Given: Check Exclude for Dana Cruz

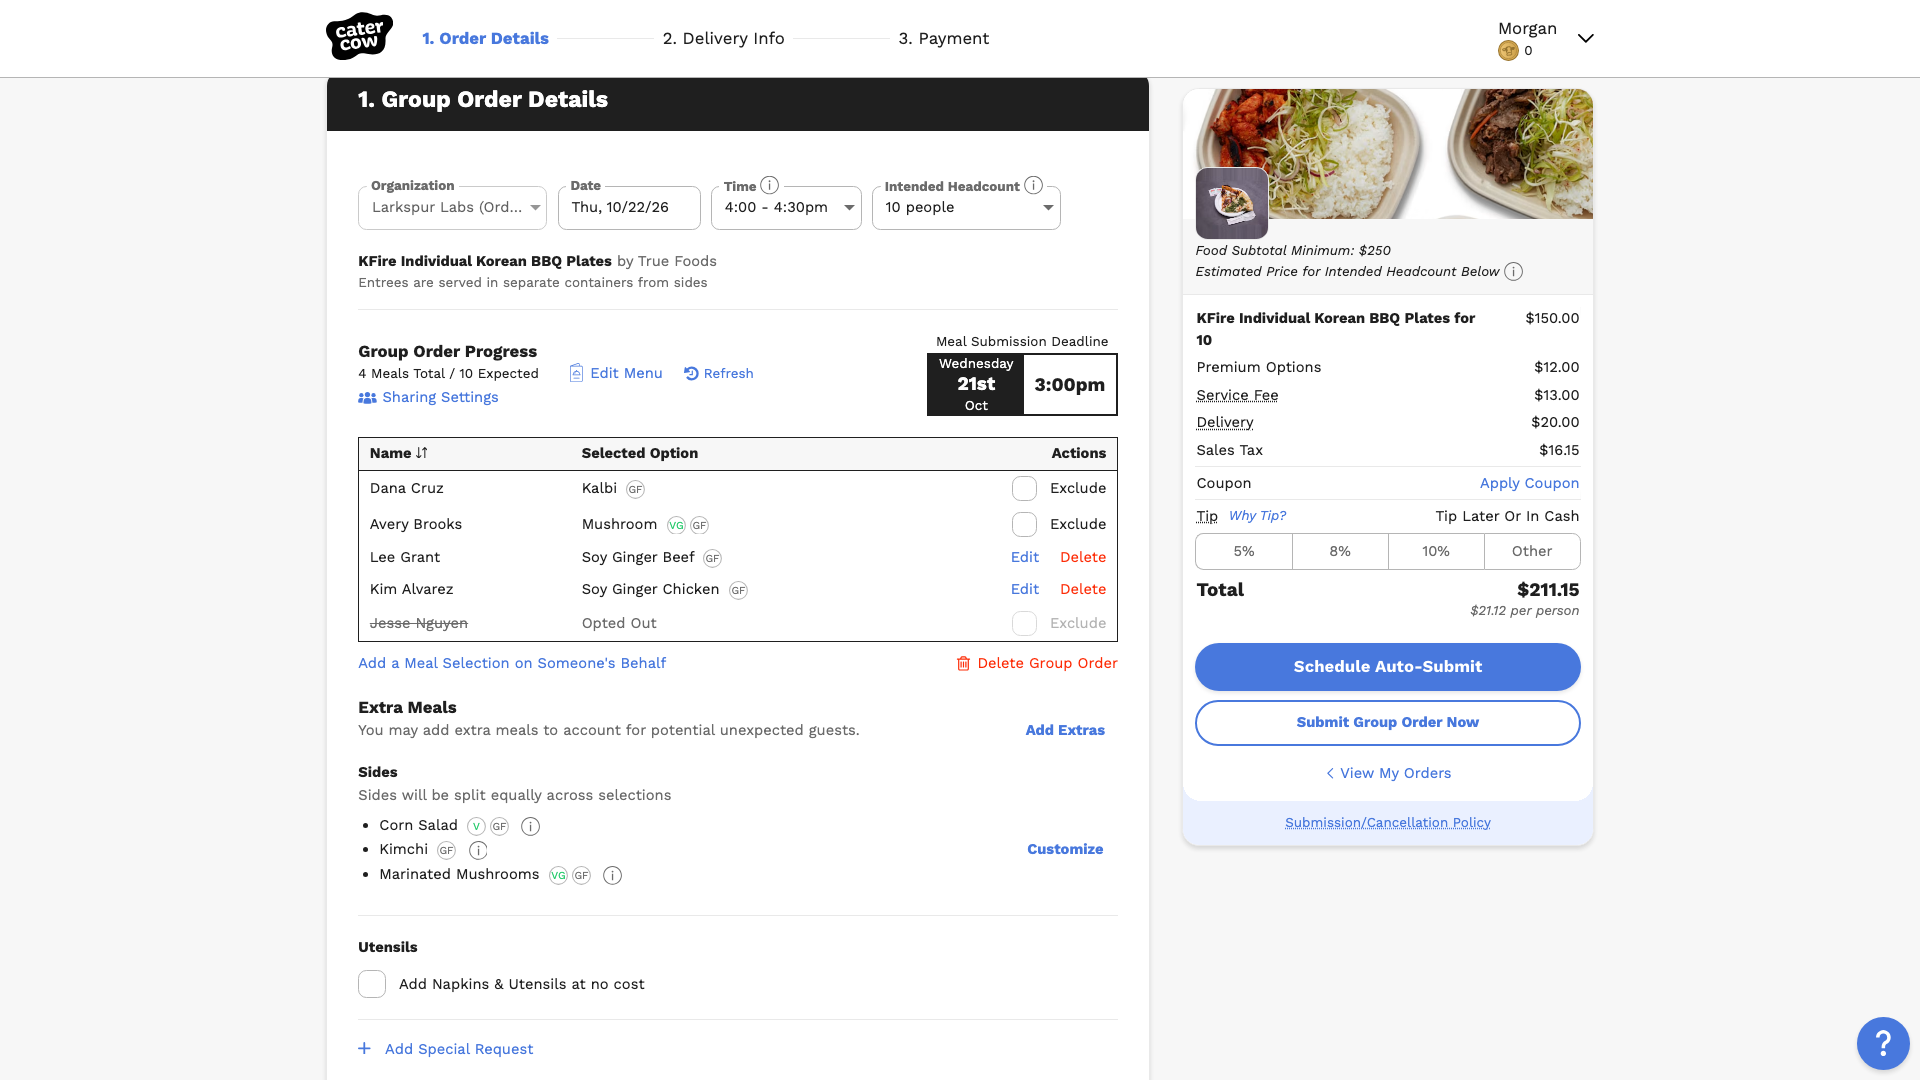Looking at the screenshot, I should [1024, 488].
